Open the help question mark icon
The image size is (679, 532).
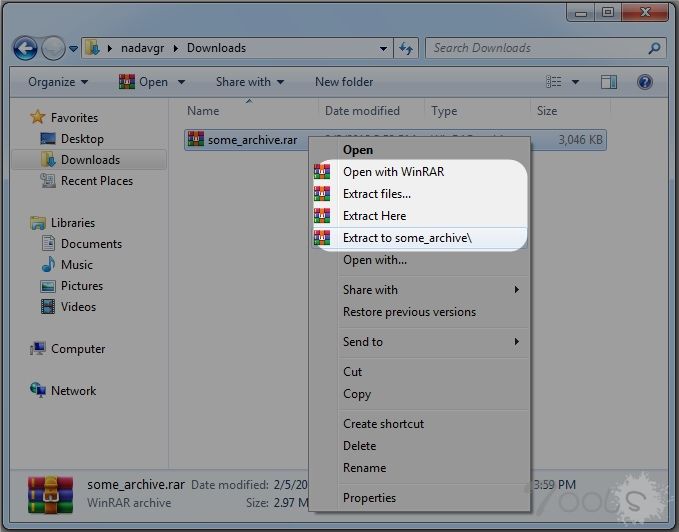click(x=645, y=82)
